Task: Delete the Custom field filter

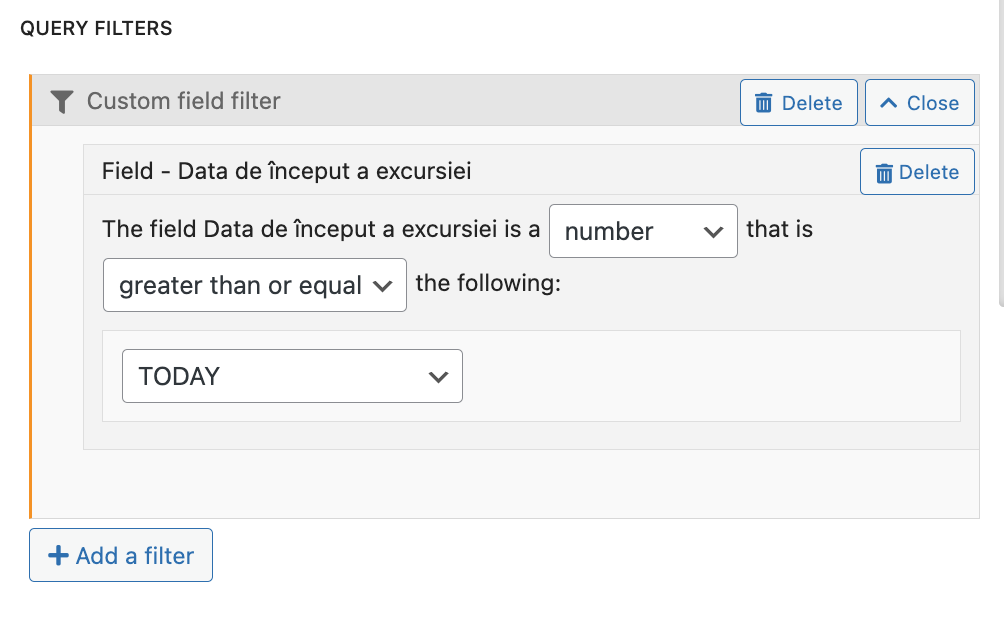Action: point(798,102)
